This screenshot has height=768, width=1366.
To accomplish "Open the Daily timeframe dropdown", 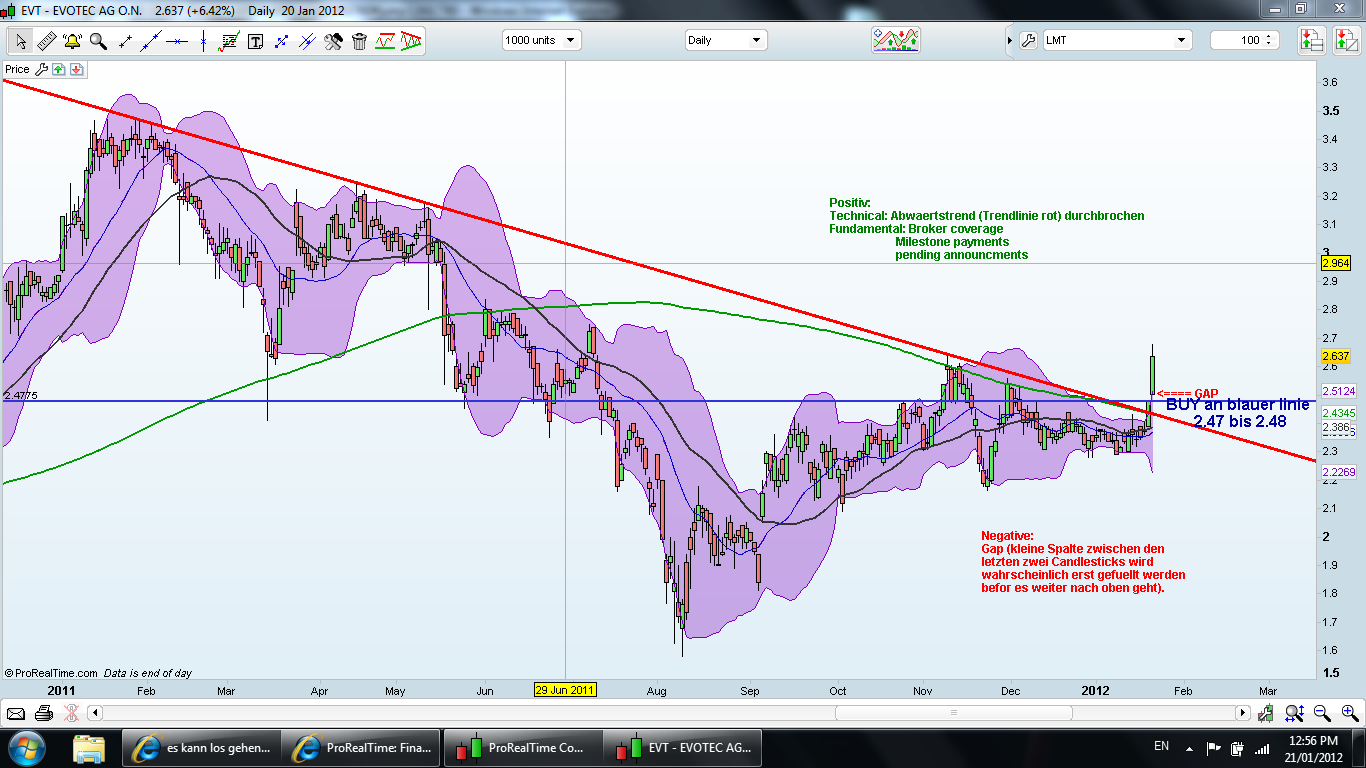I will pos(726,40).
